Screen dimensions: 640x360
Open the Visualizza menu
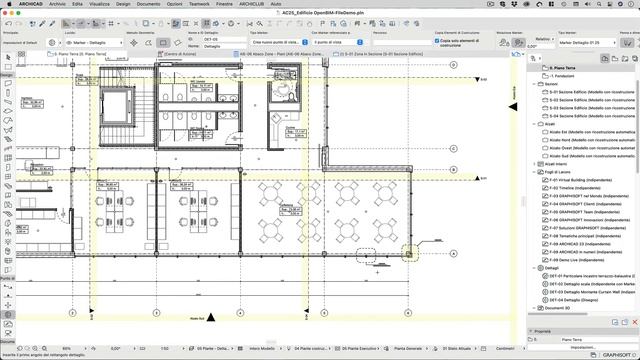(x=99, y=4)
